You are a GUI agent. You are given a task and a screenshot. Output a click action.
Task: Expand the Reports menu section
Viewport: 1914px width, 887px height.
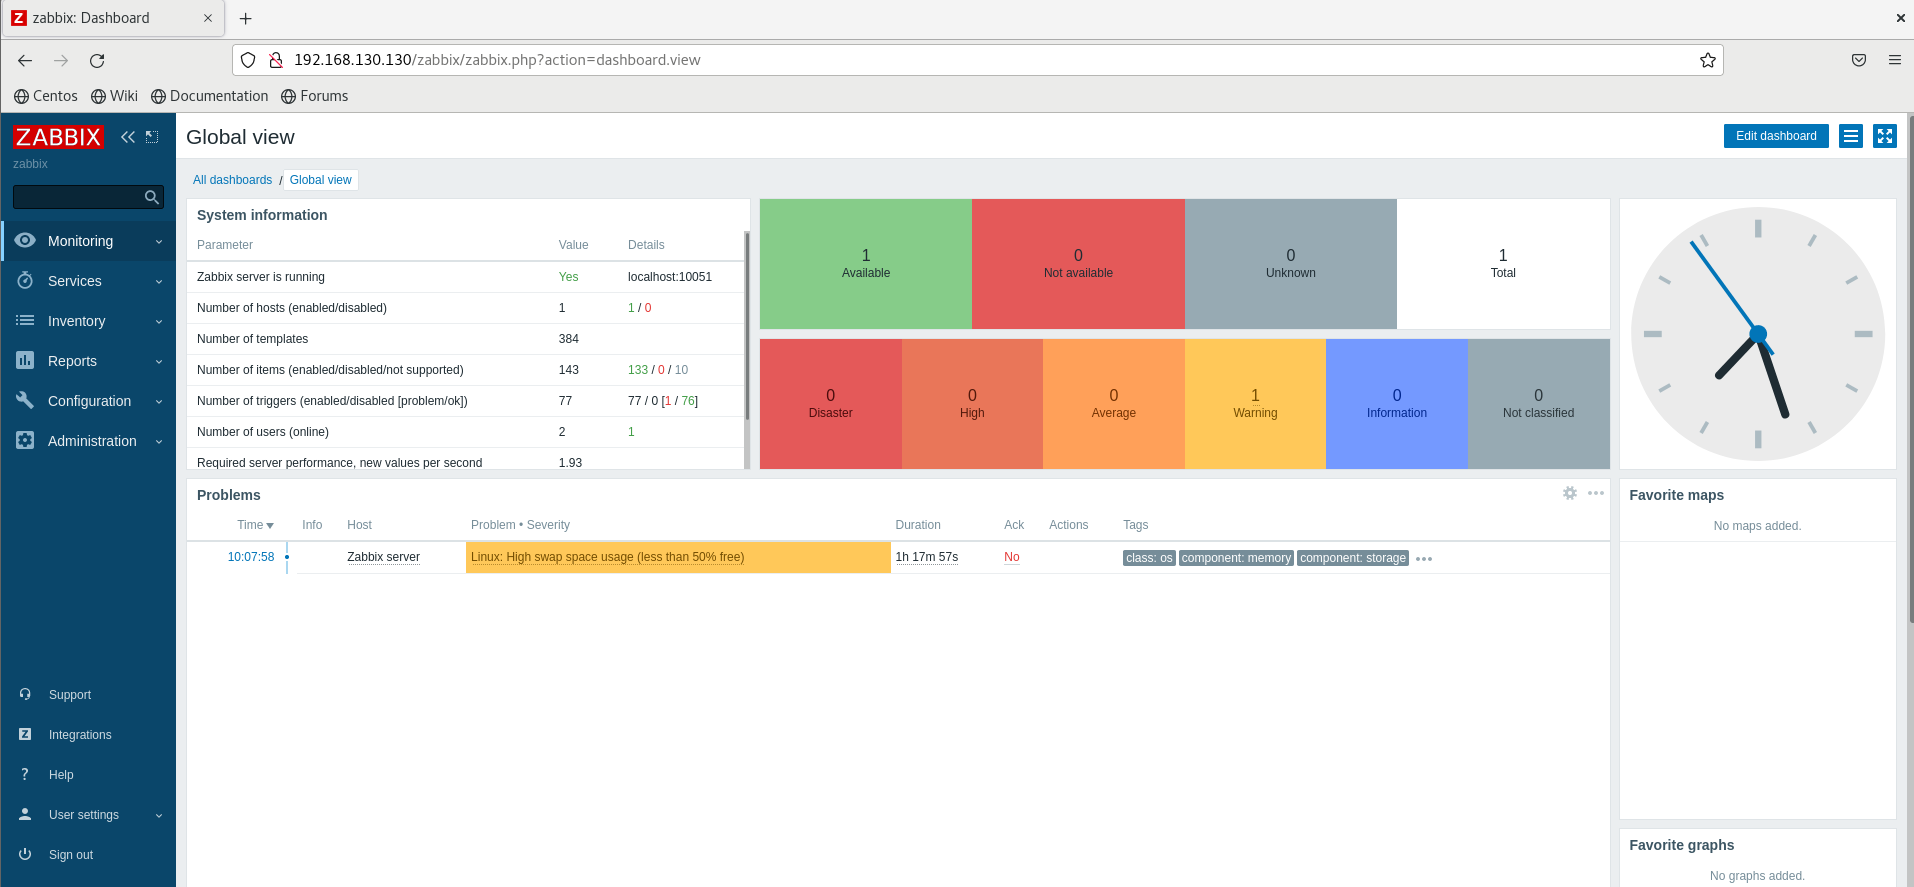[x=88, y=361]
